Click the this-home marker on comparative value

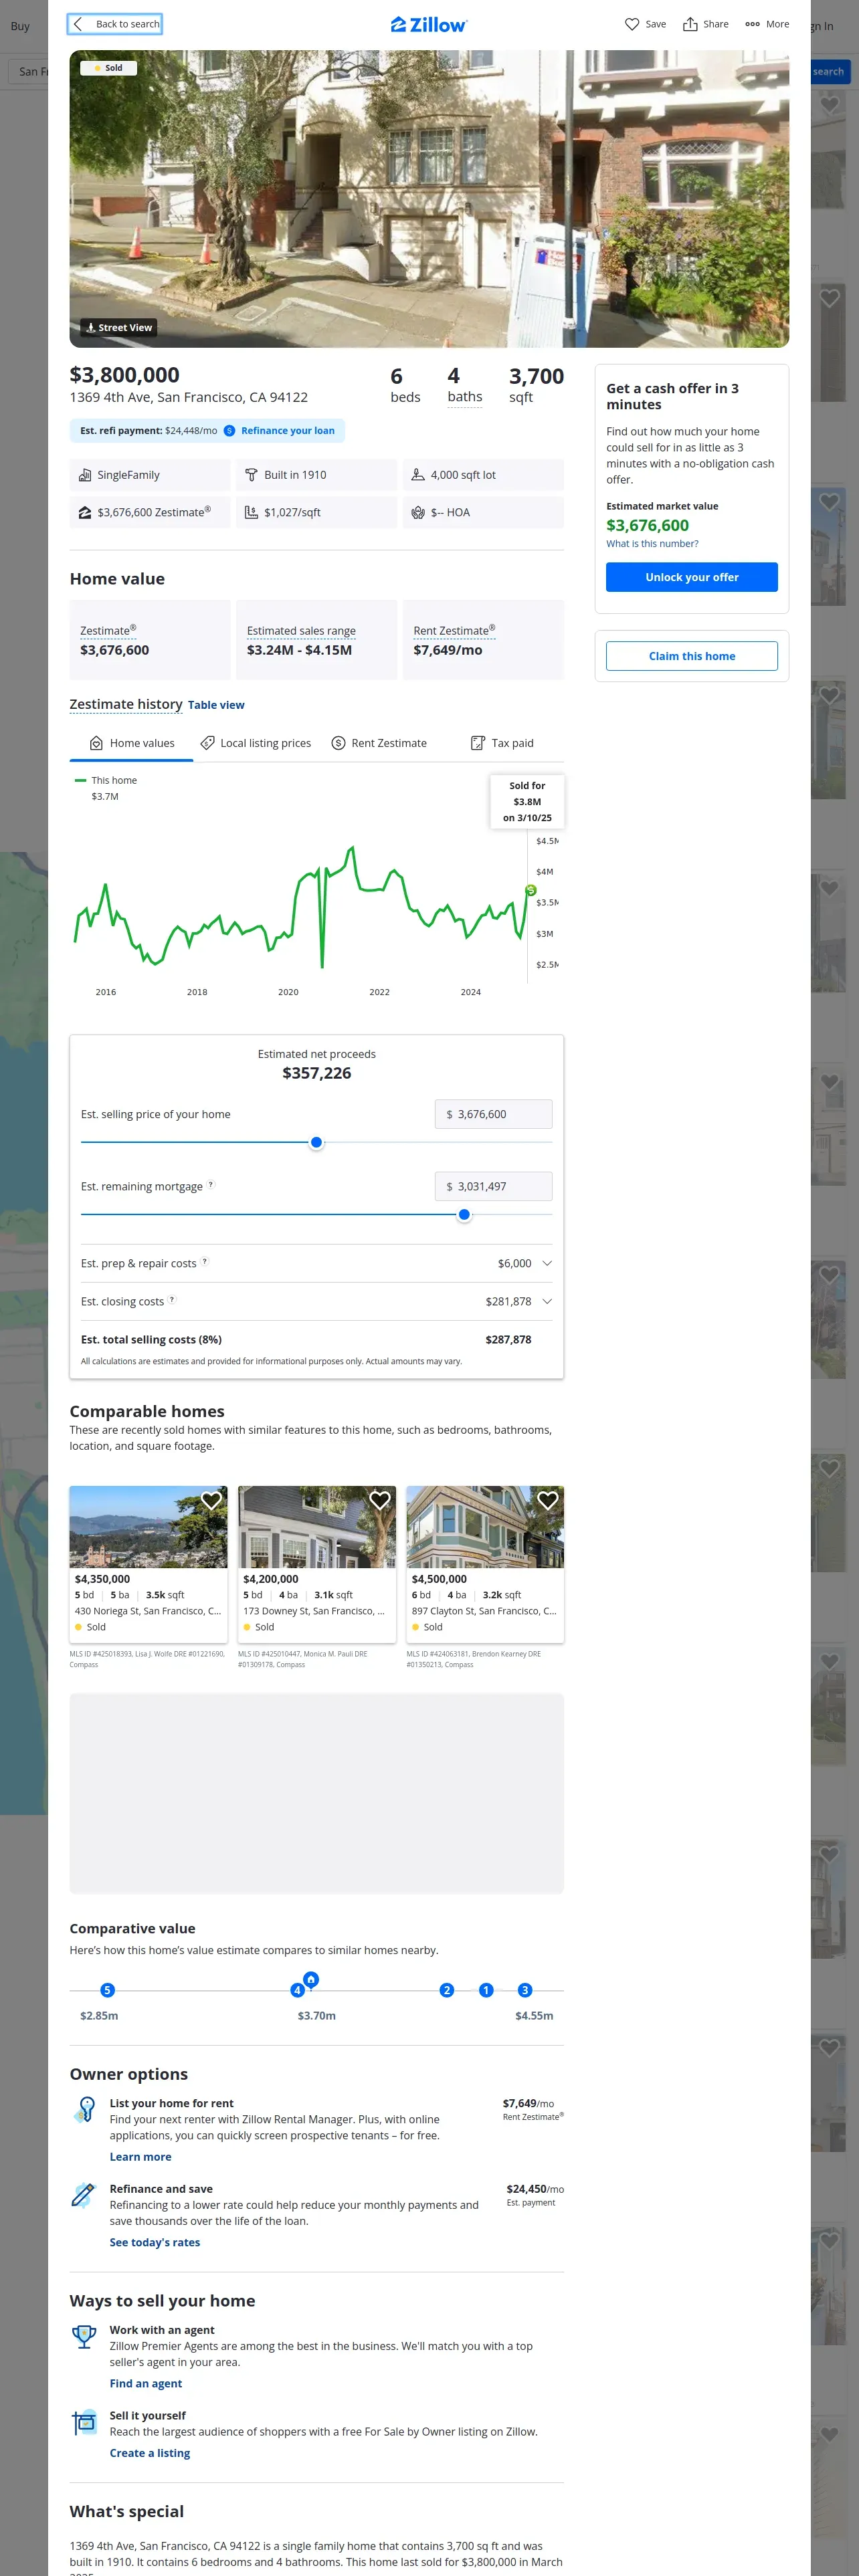[311, 1979]
